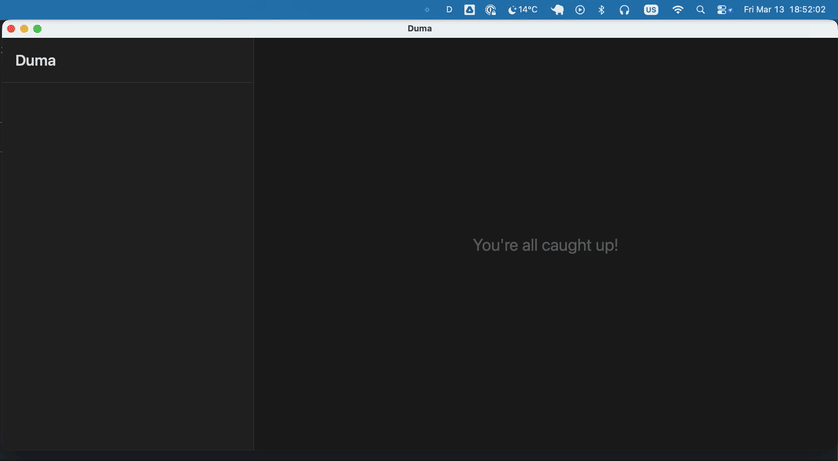This screenshot has width=838, height=461.
Task: Click the Duma sidebar heading
Action: (x=35, y=60)
